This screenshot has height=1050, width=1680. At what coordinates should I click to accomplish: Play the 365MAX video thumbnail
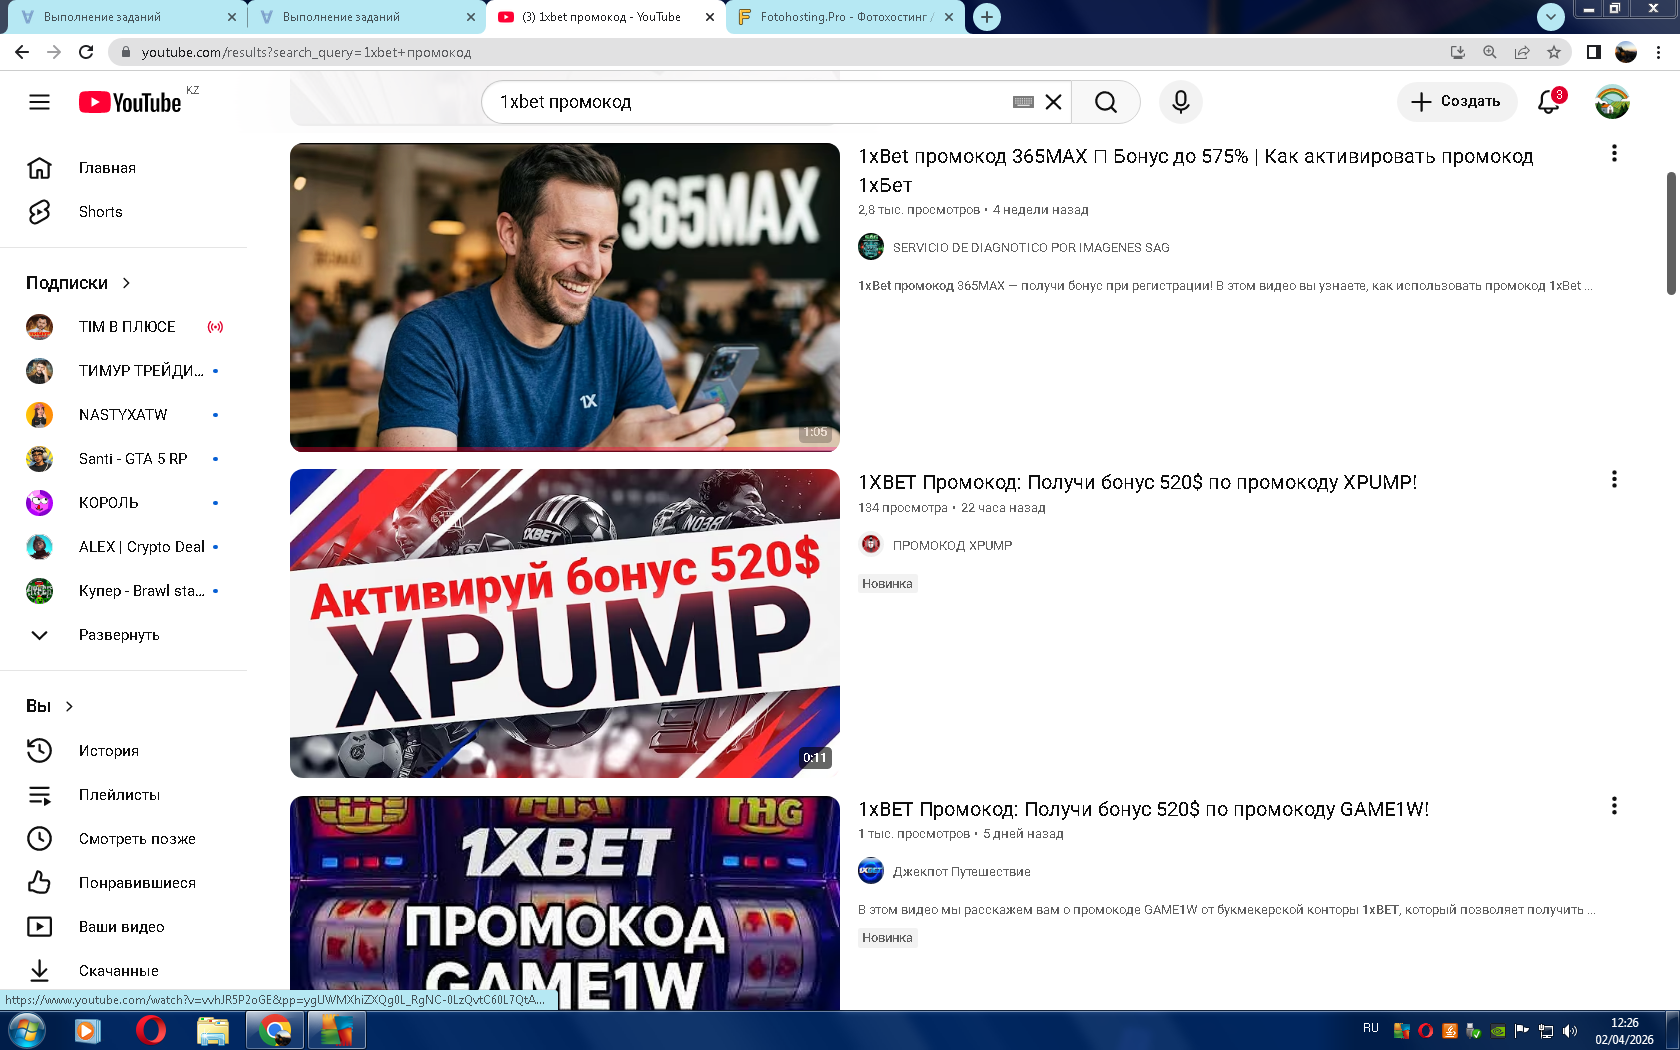pyautogui.click(x=565, y=297)
